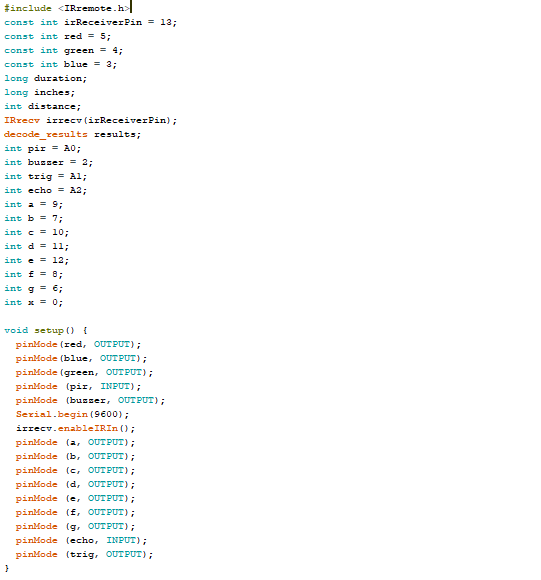Click the closing brace of setup()
Viewport: 541px width, 580px height.
point(7,568)
